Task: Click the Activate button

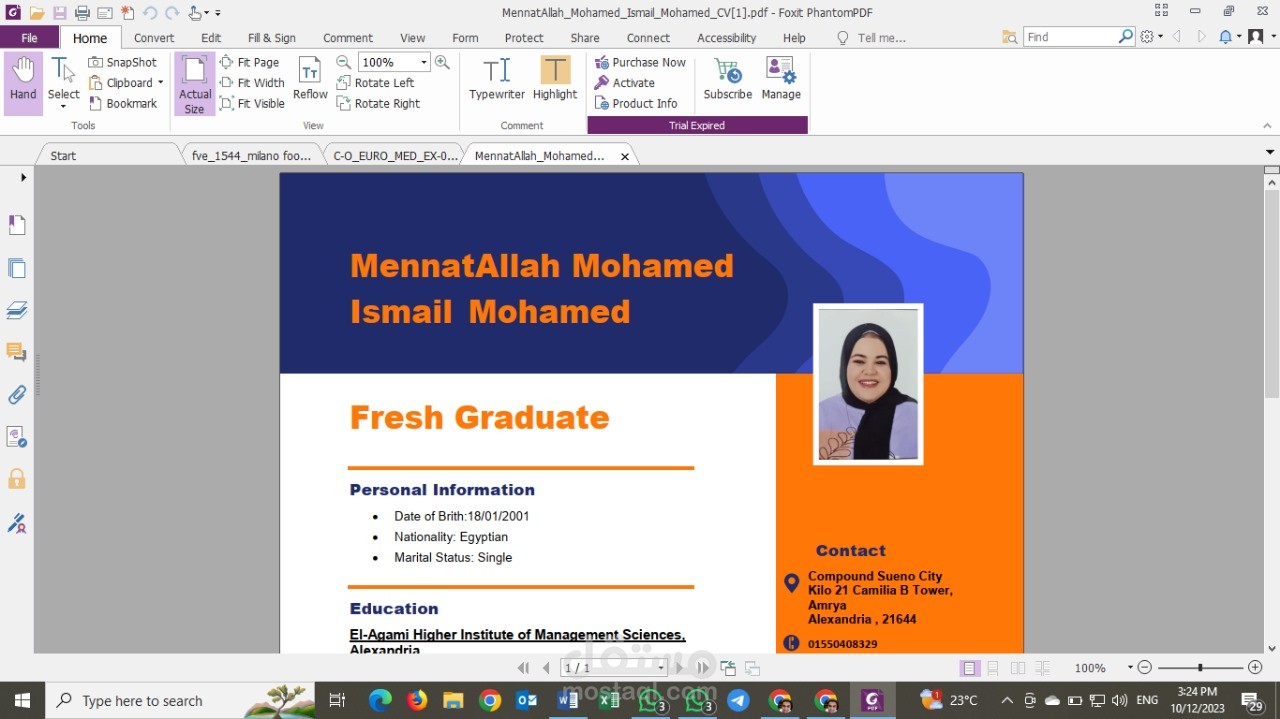Action: click(x=625, y=83)
